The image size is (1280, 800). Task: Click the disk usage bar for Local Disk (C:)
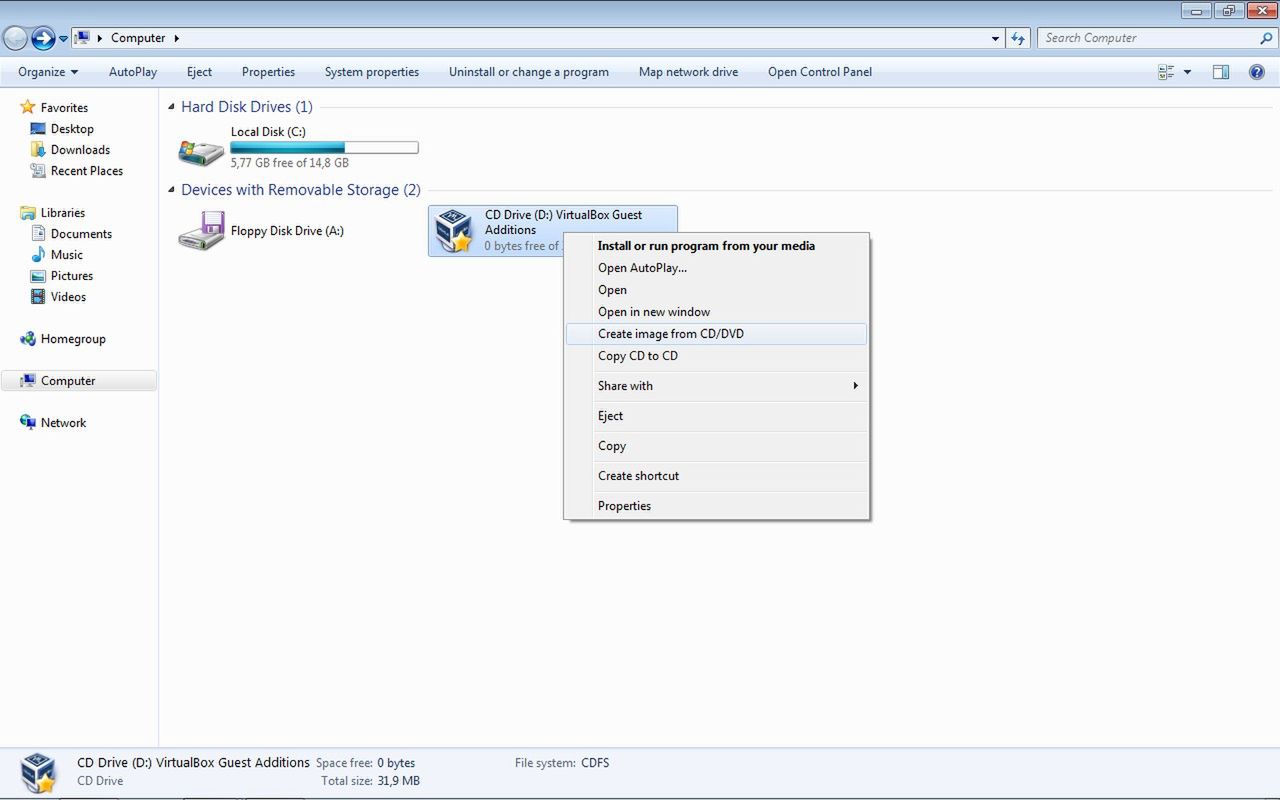[323, 146]
